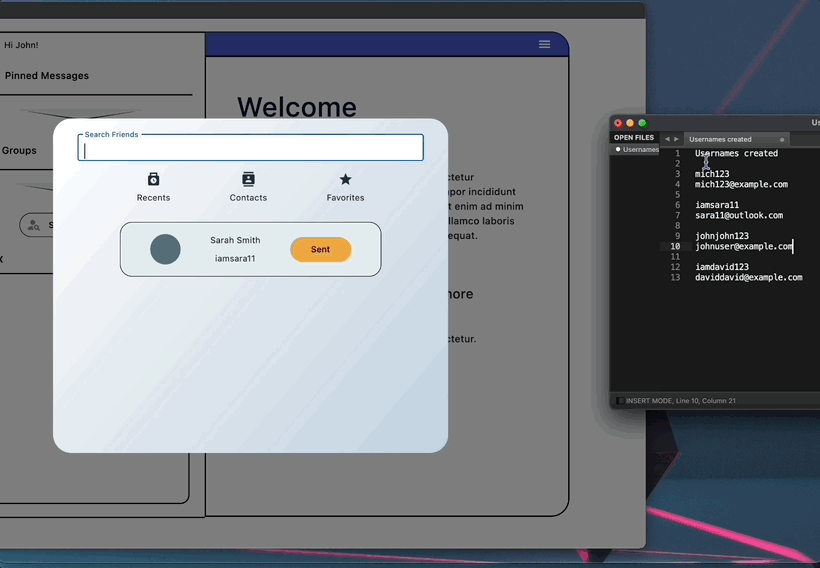Click the previous-tab left arrow in the editor
820x568 pixels.
pyautogui.click(x=667, y=139)
